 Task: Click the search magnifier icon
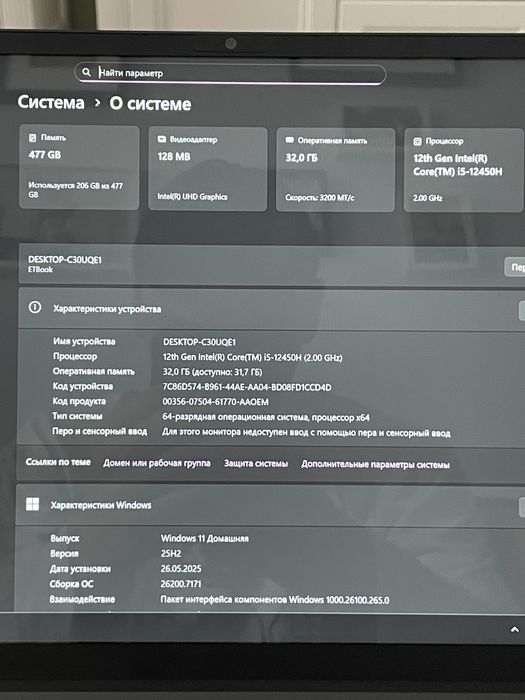pos(87,71)
